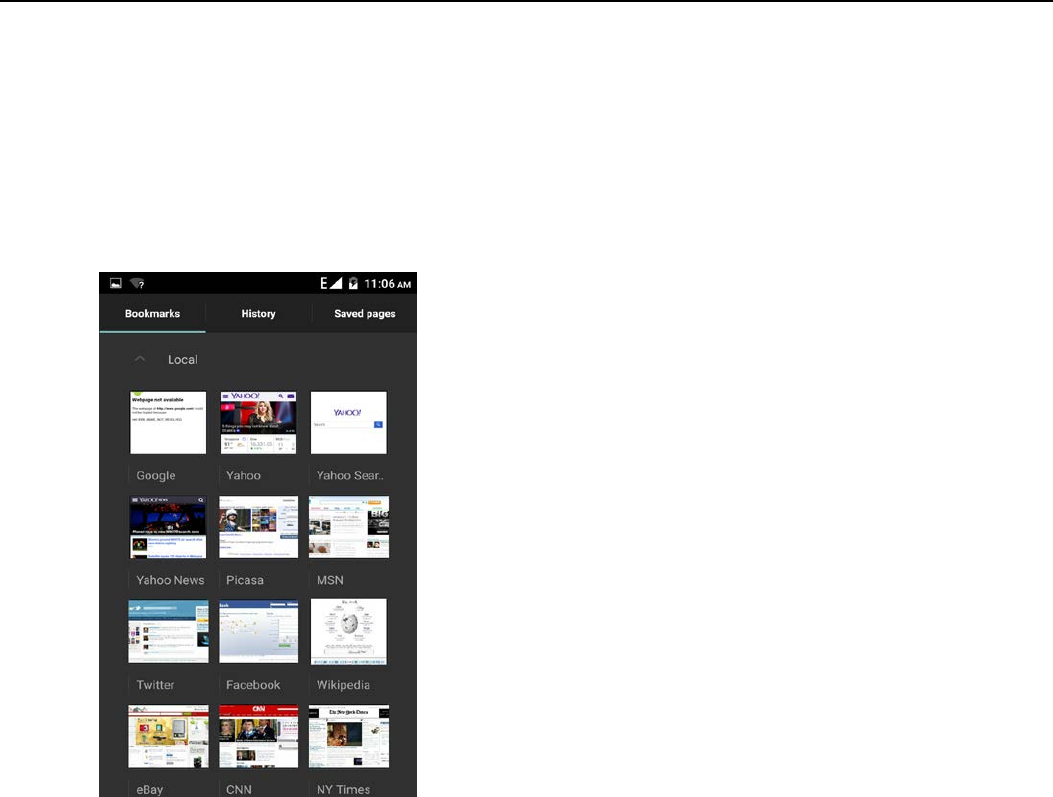Tap the battery charging icon
1053x797 pixels.
[x=353, y=283]
